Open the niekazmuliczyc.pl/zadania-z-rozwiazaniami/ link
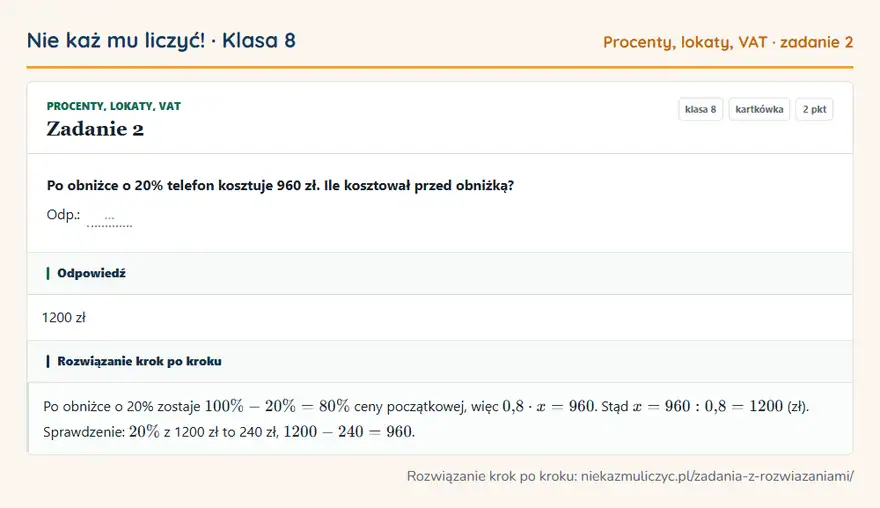The height and width of the screenshot is (508, 880). click(717, 477)
